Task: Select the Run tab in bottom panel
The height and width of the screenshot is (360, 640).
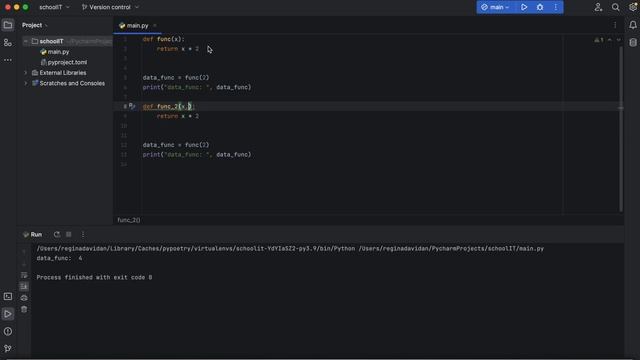Action: coord(33,234)
